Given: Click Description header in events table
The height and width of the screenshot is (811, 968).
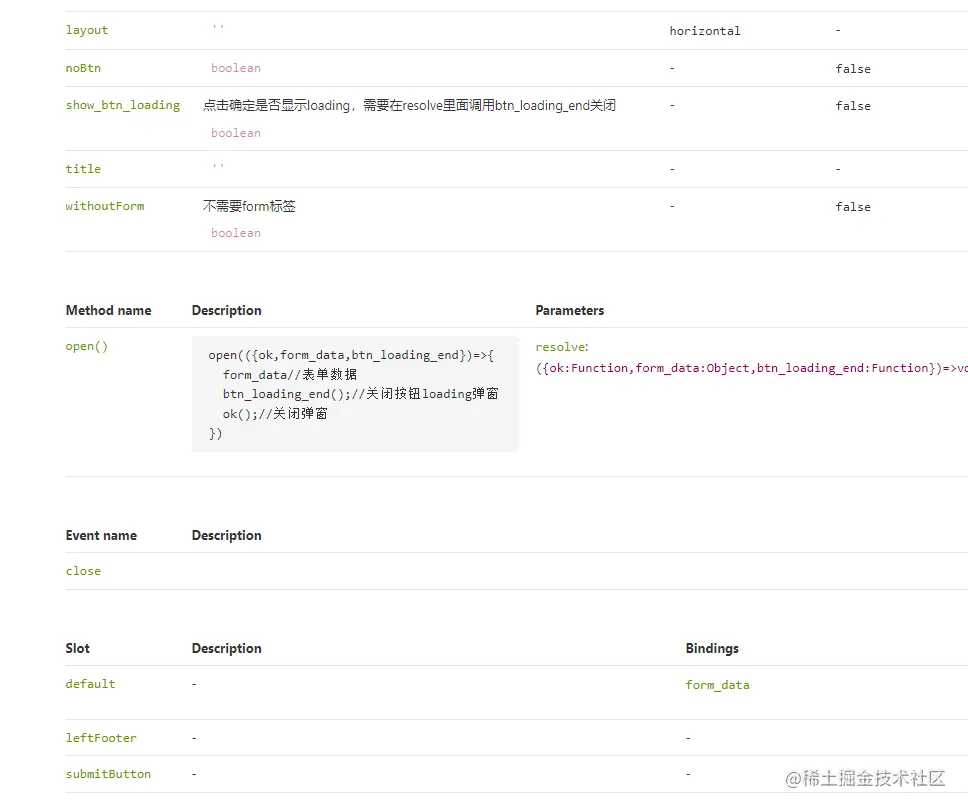Looking at the screenshot, I should [227, 536].
